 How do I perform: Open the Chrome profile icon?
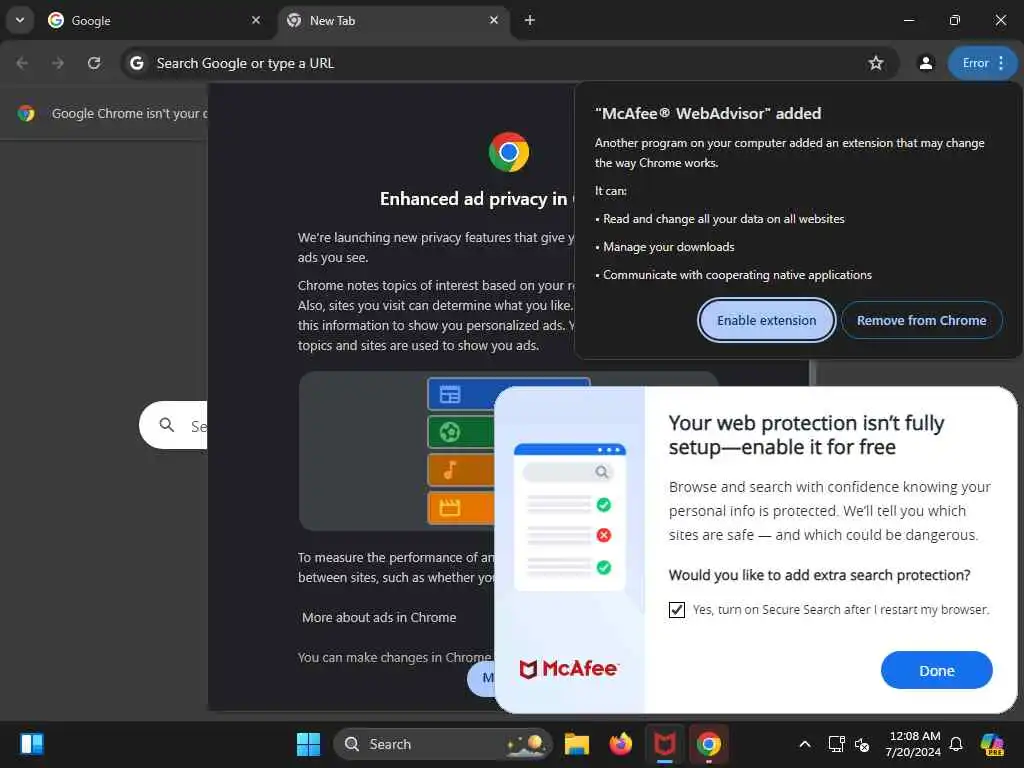tap(925, 63)
